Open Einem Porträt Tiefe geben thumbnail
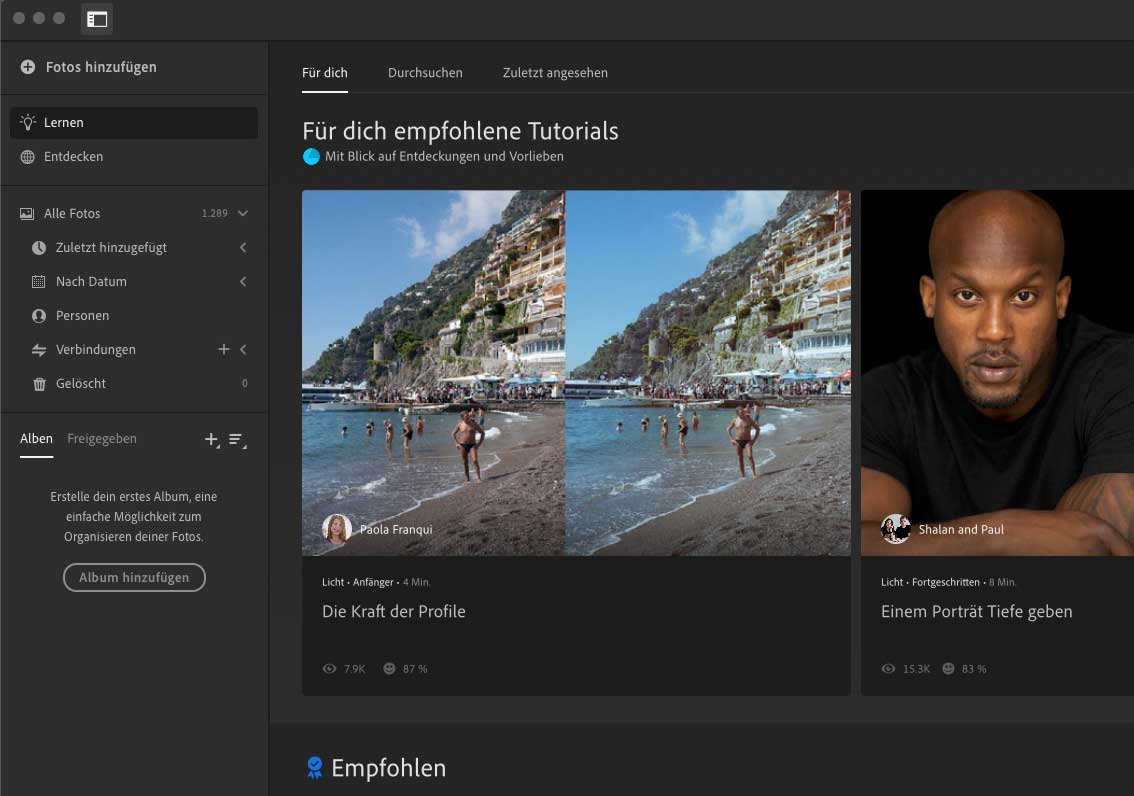Image resolution: width=1134 pixels, height=796 pixels. point(996,372)
